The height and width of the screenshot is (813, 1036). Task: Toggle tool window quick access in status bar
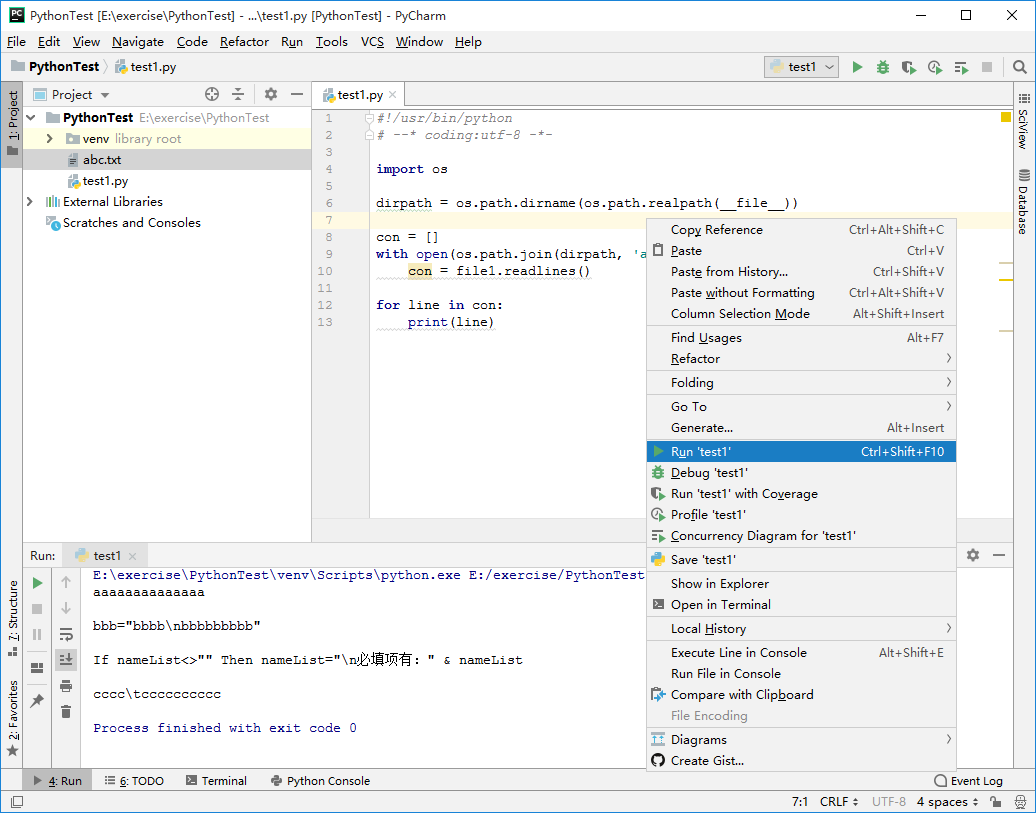(17, 802)
